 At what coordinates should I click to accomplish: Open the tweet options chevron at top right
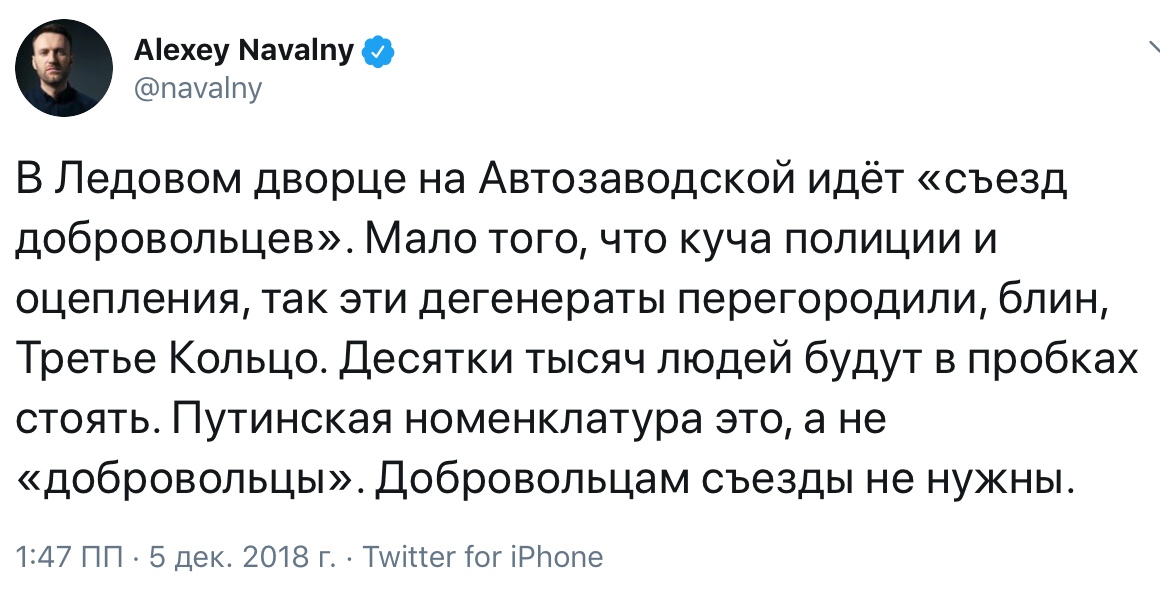coord(1154,49)
